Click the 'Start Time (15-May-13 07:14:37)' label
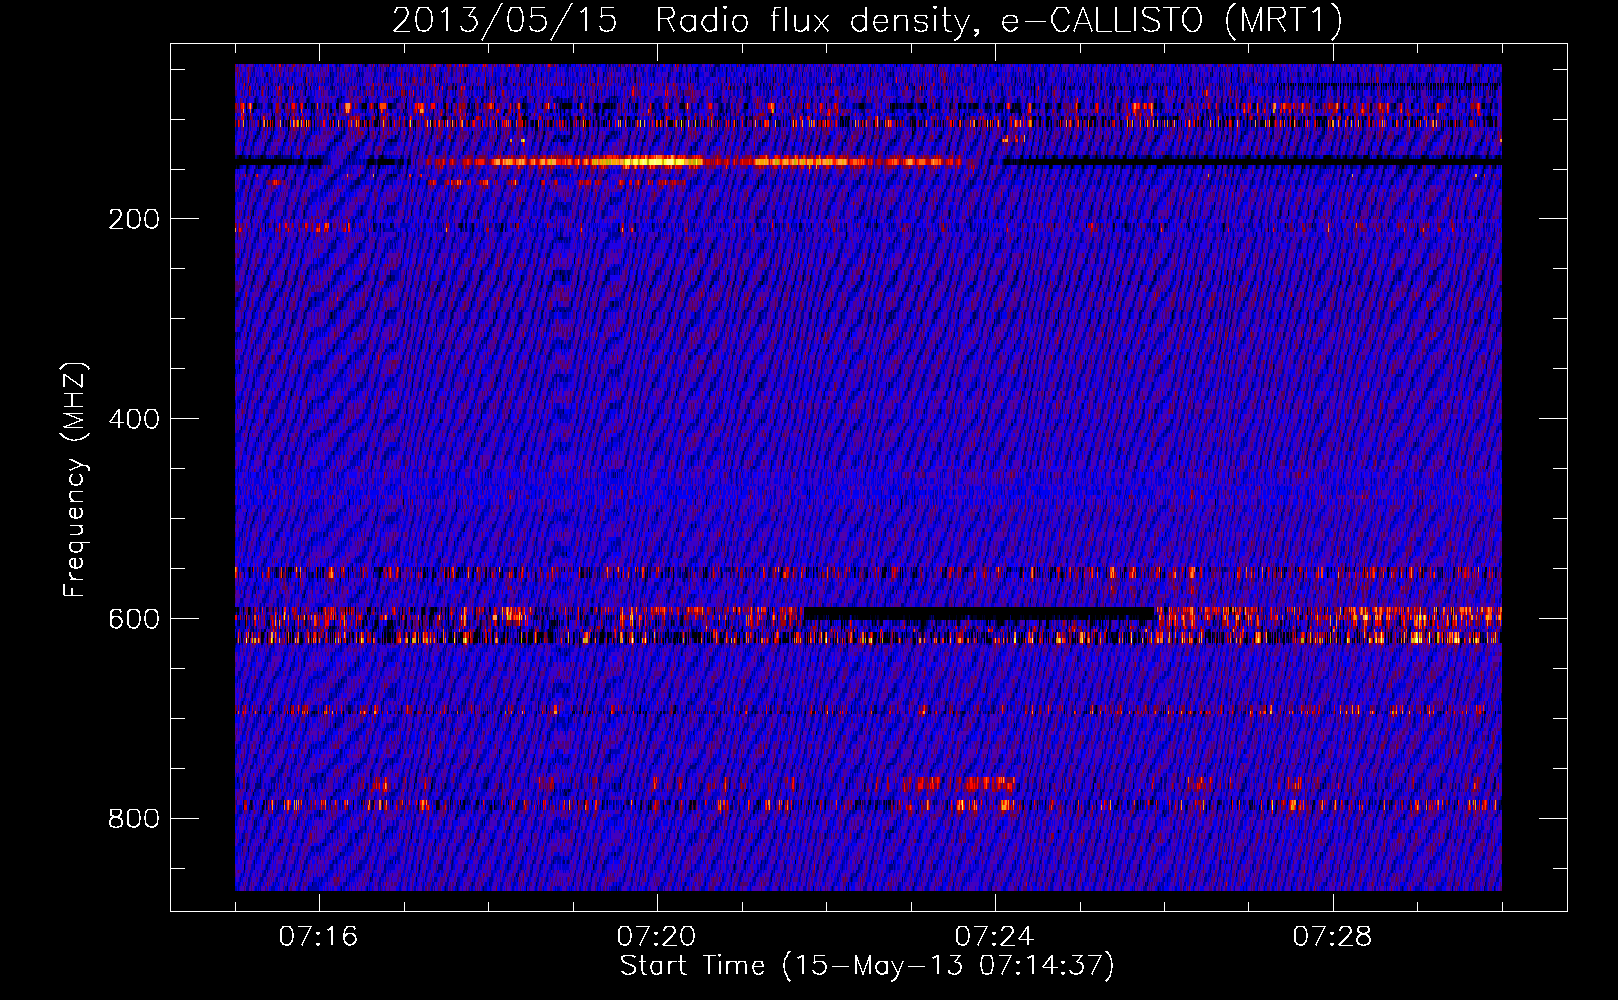Viewport: 1618px width, 1000px height. click(x=867, y=966)
